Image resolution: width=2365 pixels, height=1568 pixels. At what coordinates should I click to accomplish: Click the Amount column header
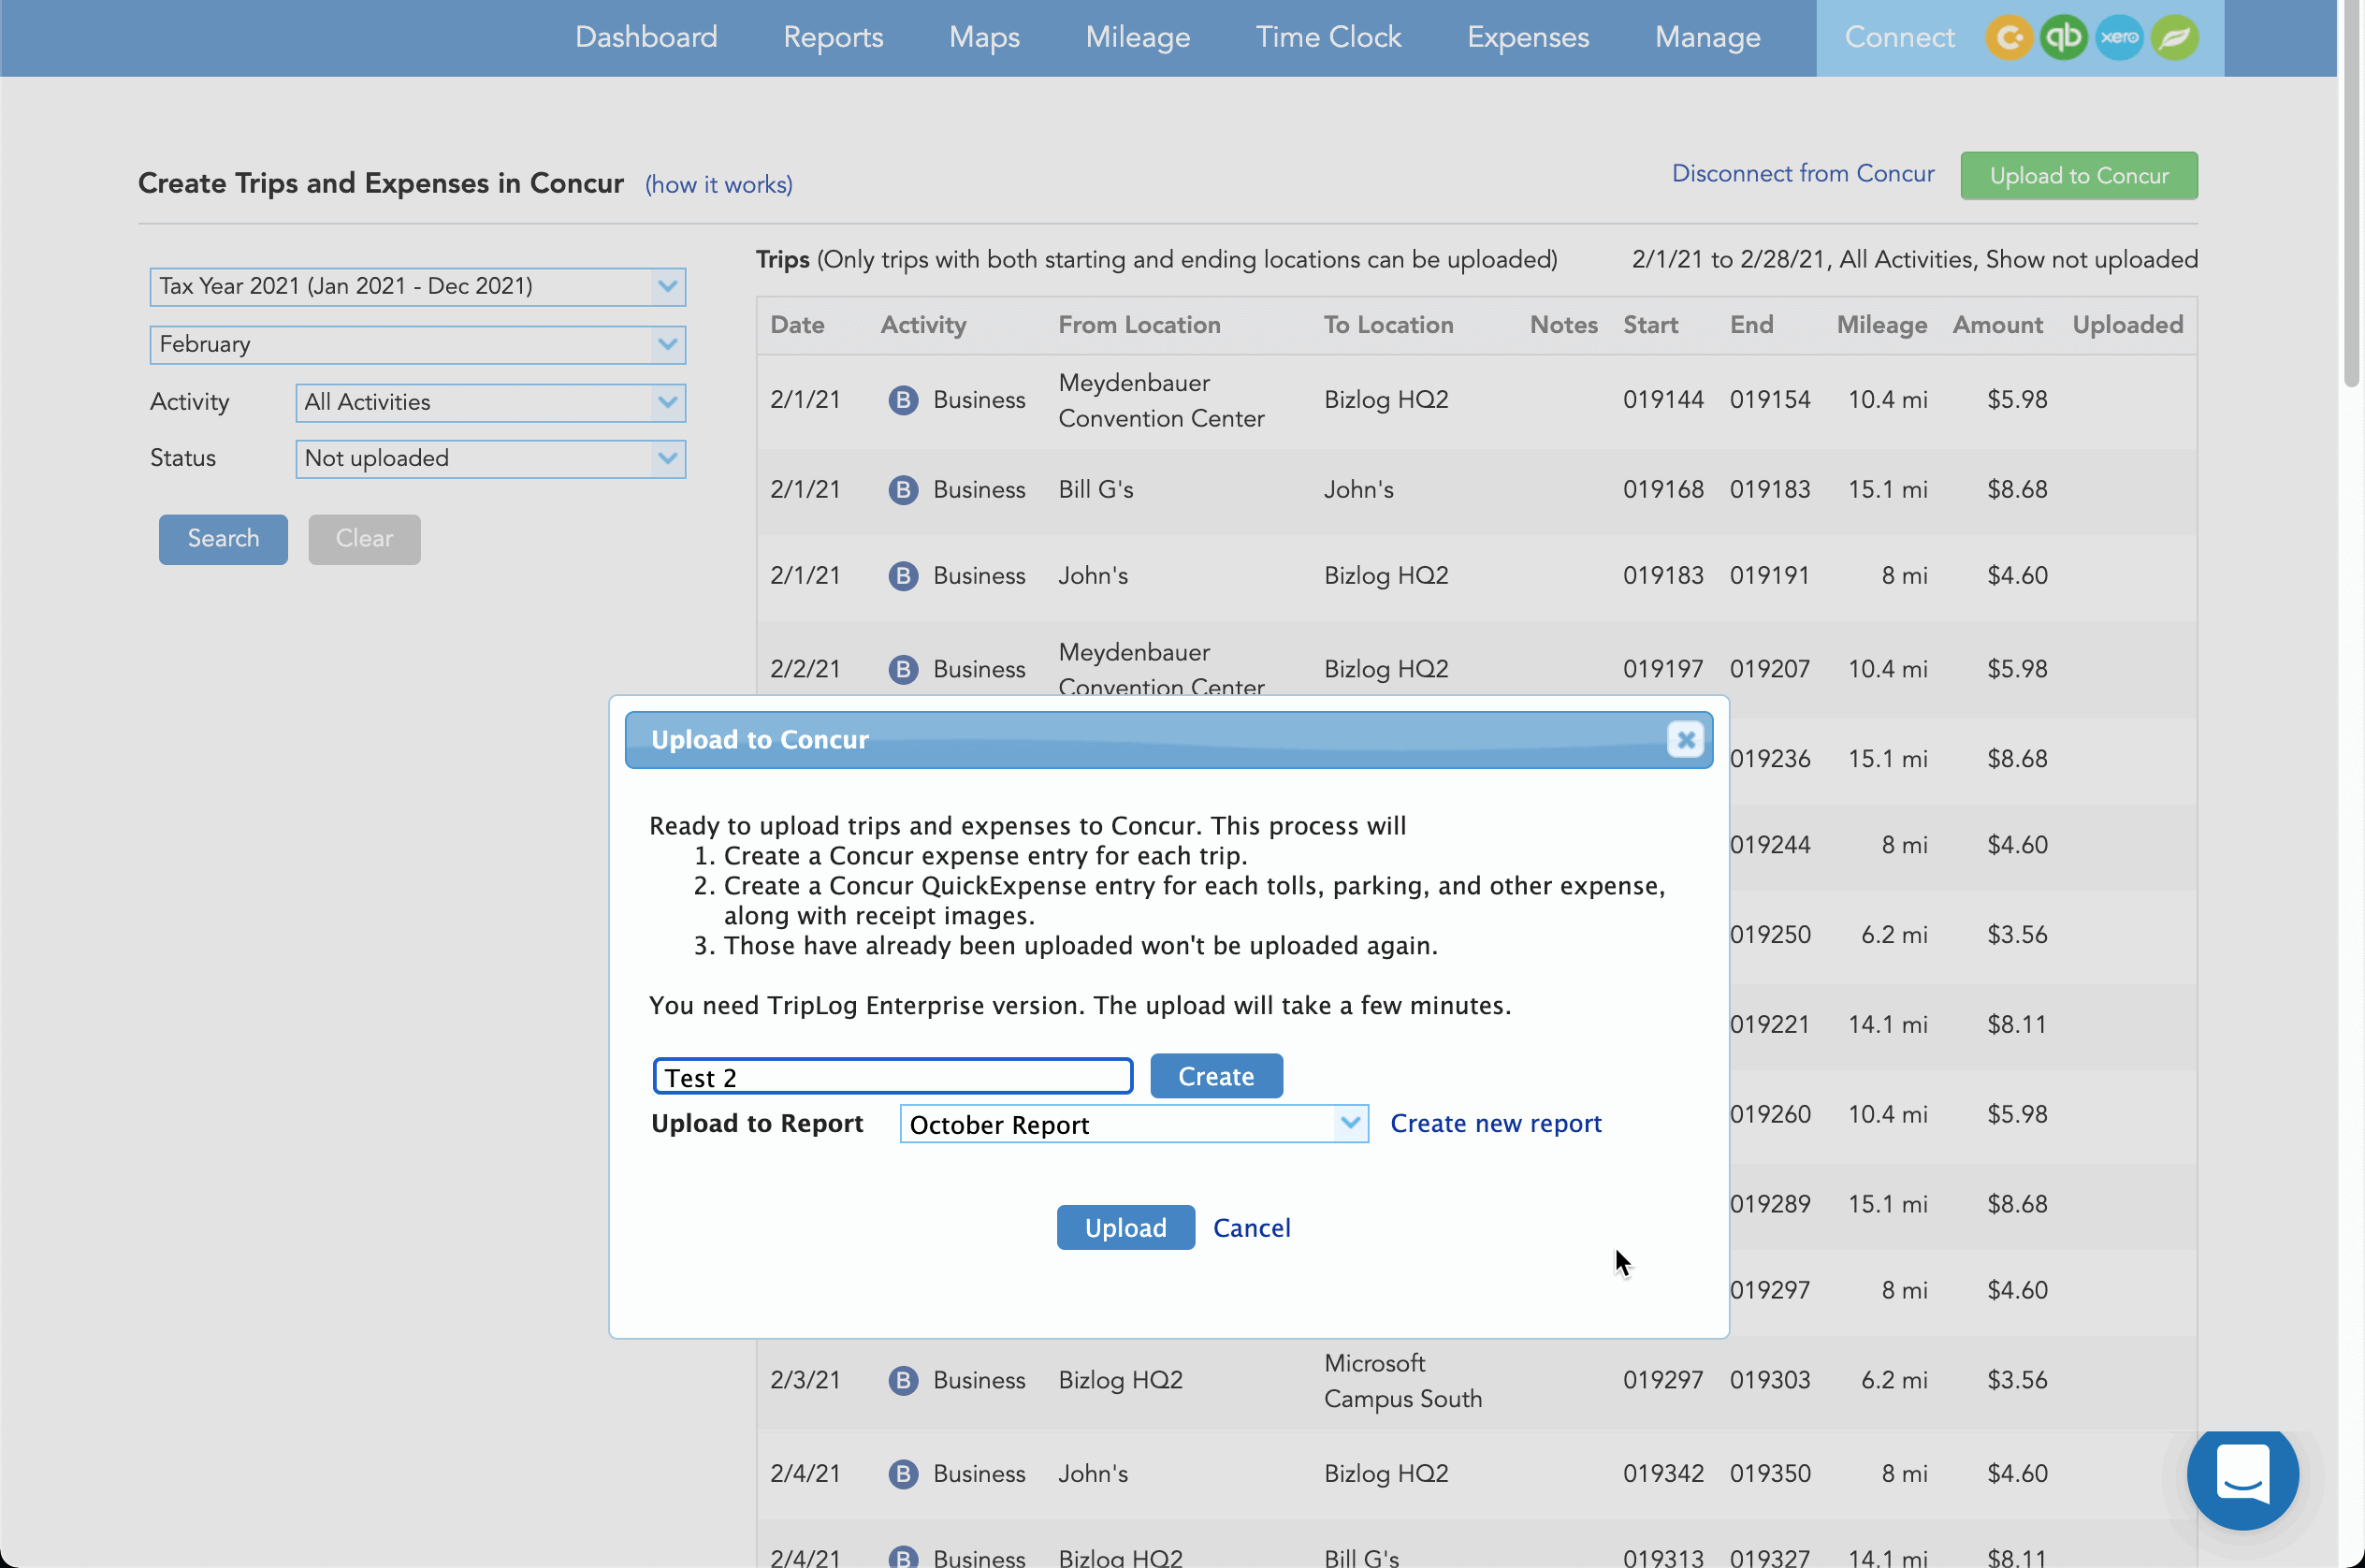[1997, 325]
